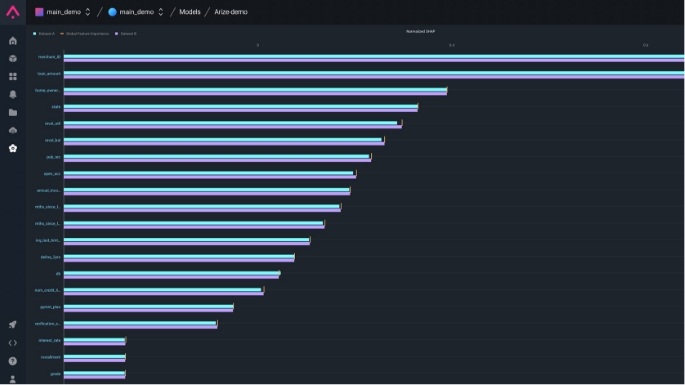Open the cloud upload icon in the sidebar
Viewport: 685px width, 385px height.
point(13,130)
